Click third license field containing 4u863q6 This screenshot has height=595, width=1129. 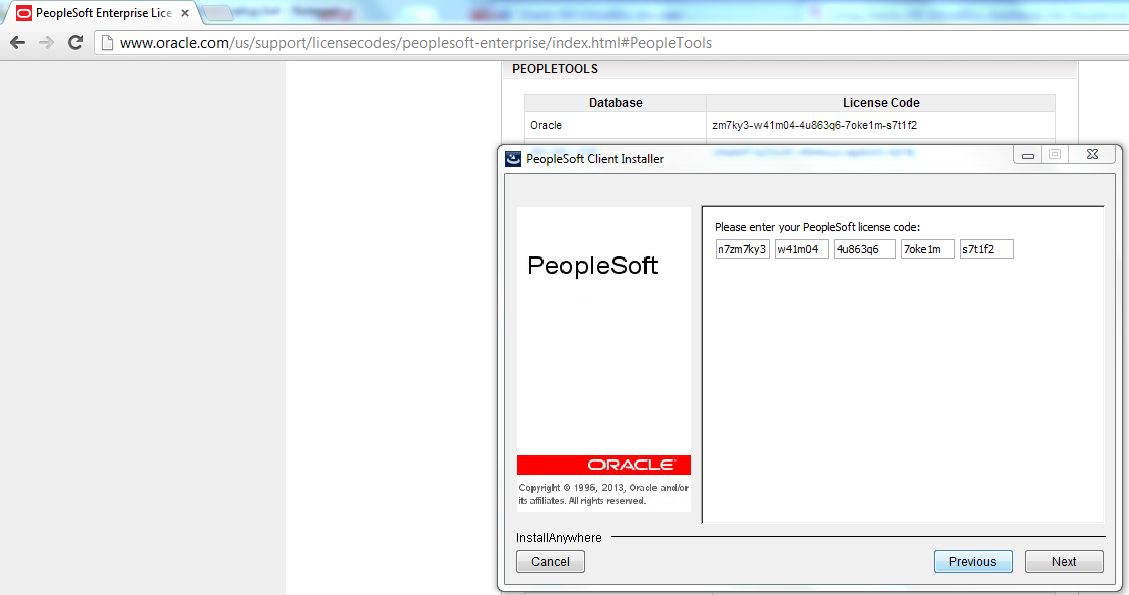pos(864,249)
